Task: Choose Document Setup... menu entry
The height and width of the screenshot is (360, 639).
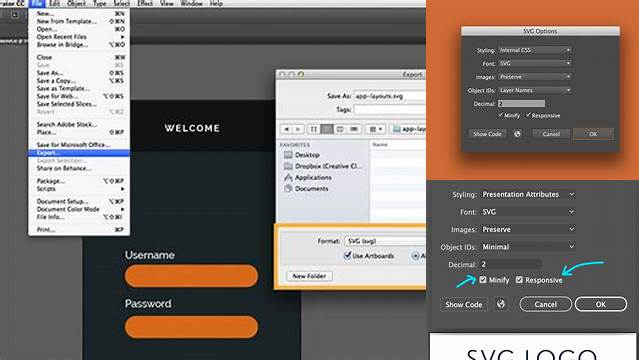Action: click(x=79, y=201)
